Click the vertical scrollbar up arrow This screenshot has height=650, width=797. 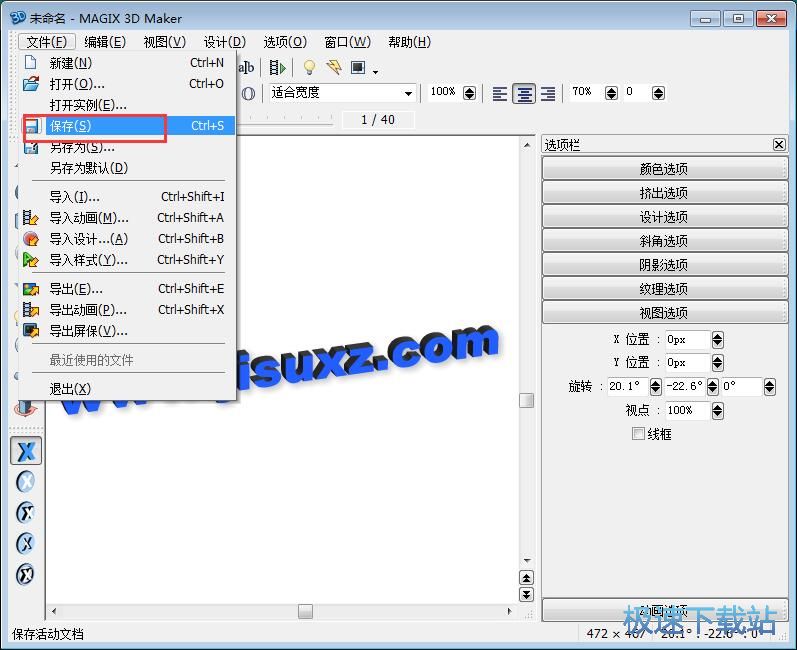pyautogui.click(x=527, y=145)
